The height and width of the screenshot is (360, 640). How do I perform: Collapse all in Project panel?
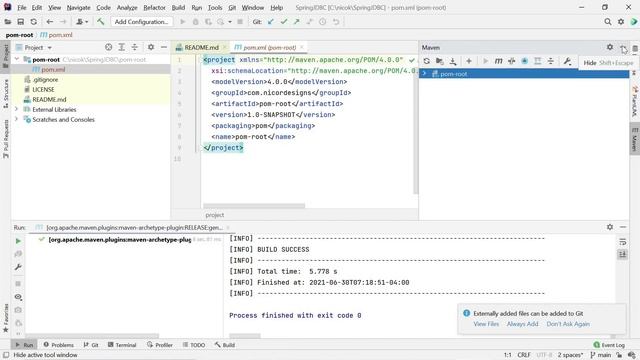[135, 47]
